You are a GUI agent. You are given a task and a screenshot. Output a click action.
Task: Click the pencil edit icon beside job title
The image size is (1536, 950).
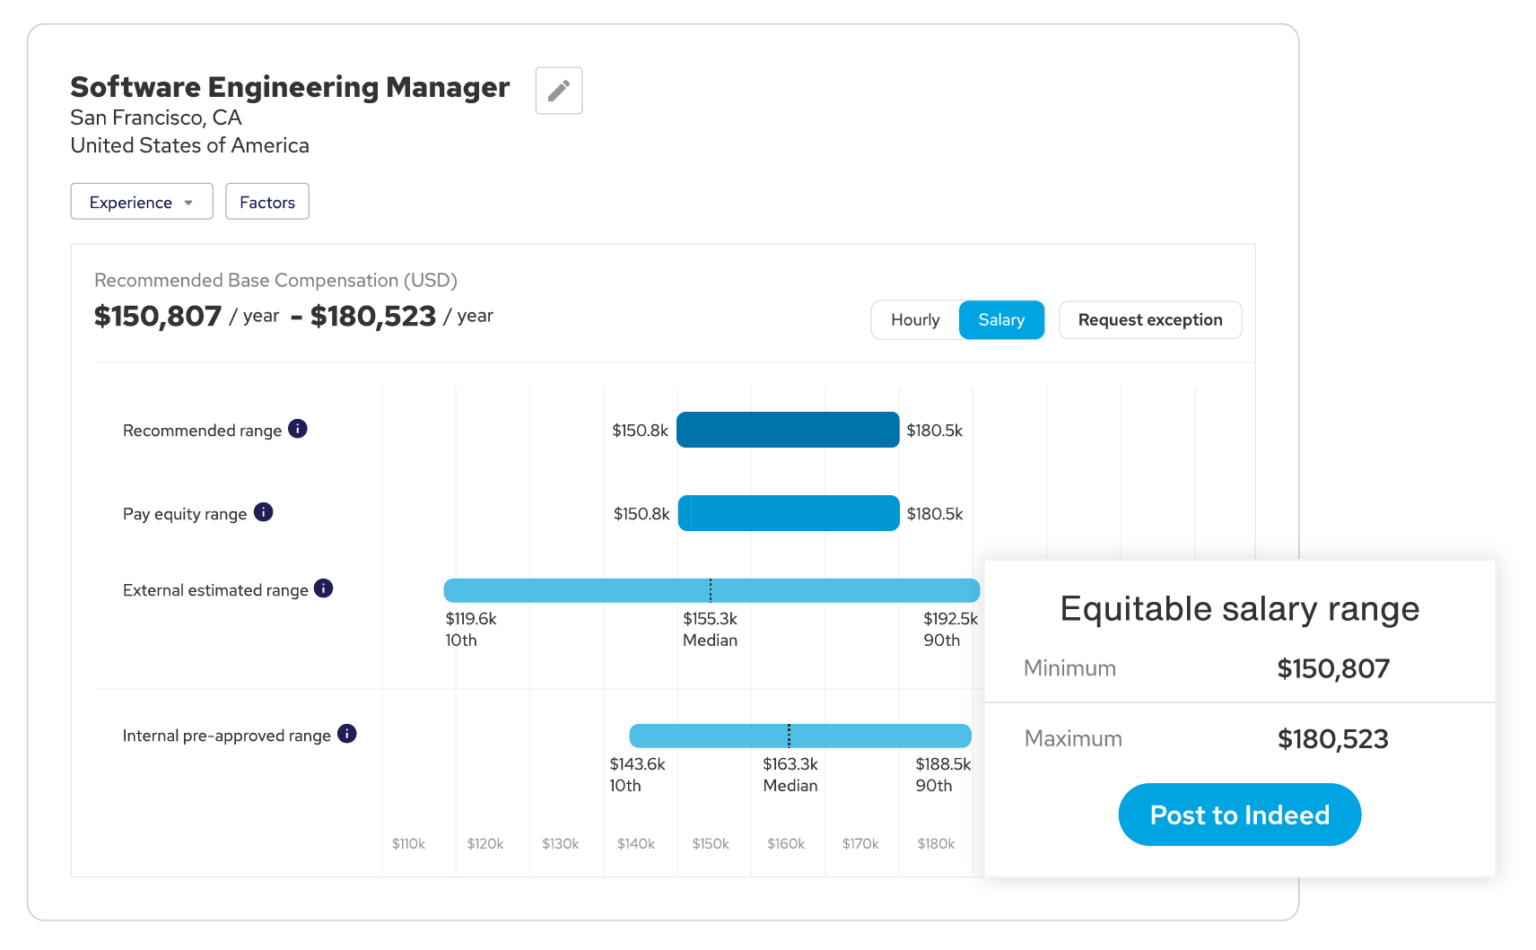pyautogui.click(x=558, y=91)
